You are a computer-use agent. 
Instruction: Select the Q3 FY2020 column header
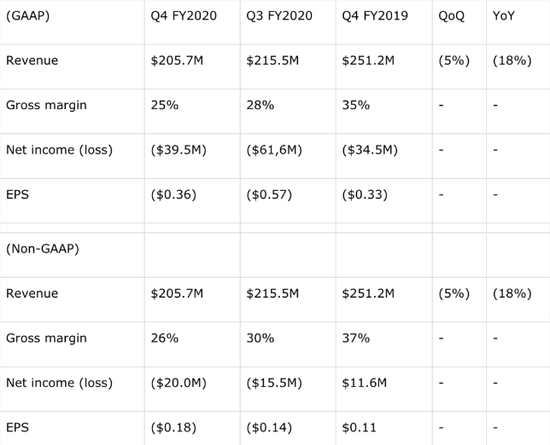(279, 16)
